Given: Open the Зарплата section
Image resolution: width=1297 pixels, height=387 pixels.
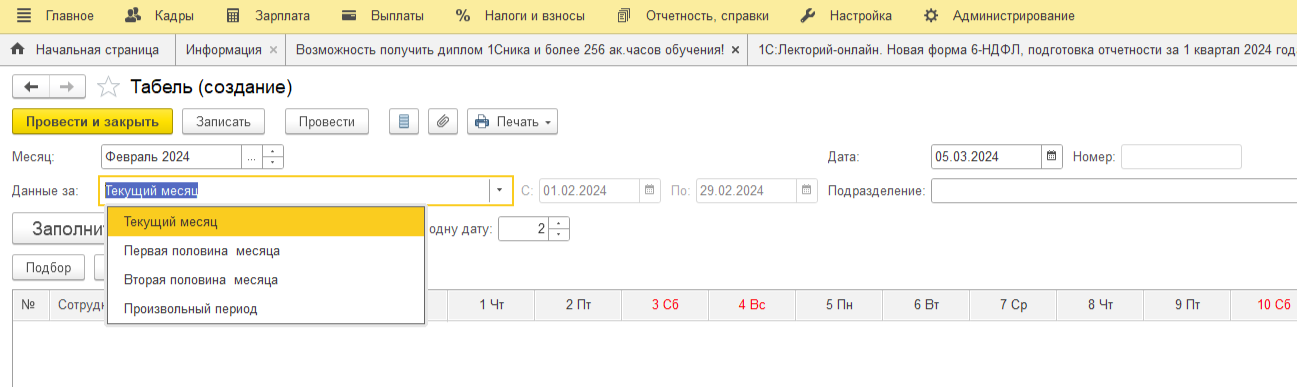Looking at the screenshot, I should coord(268,15).
